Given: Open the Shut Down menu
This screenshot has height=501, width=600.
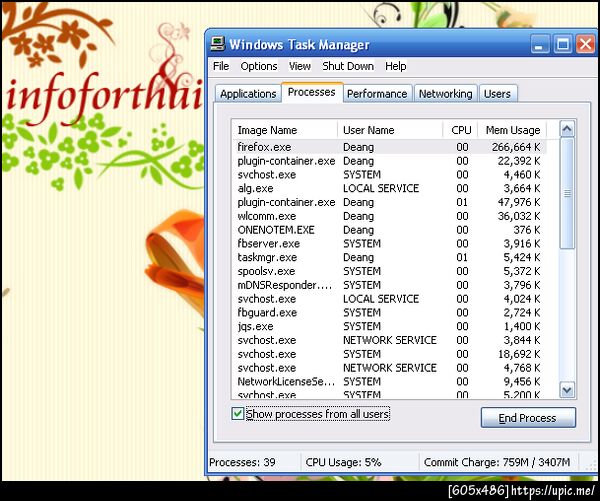Looking at the screenshot, I should pos(348,66).
